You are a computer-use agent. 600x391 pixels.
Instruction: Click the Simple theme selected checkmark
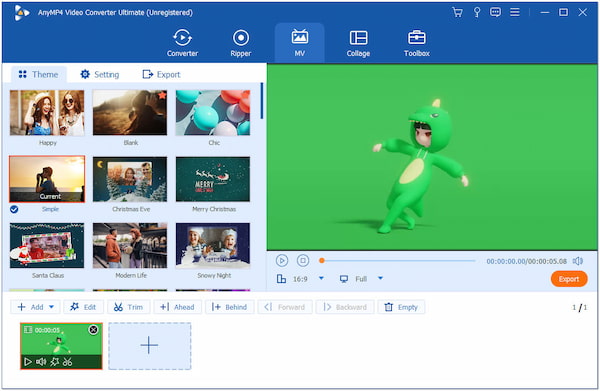(14, 209)
